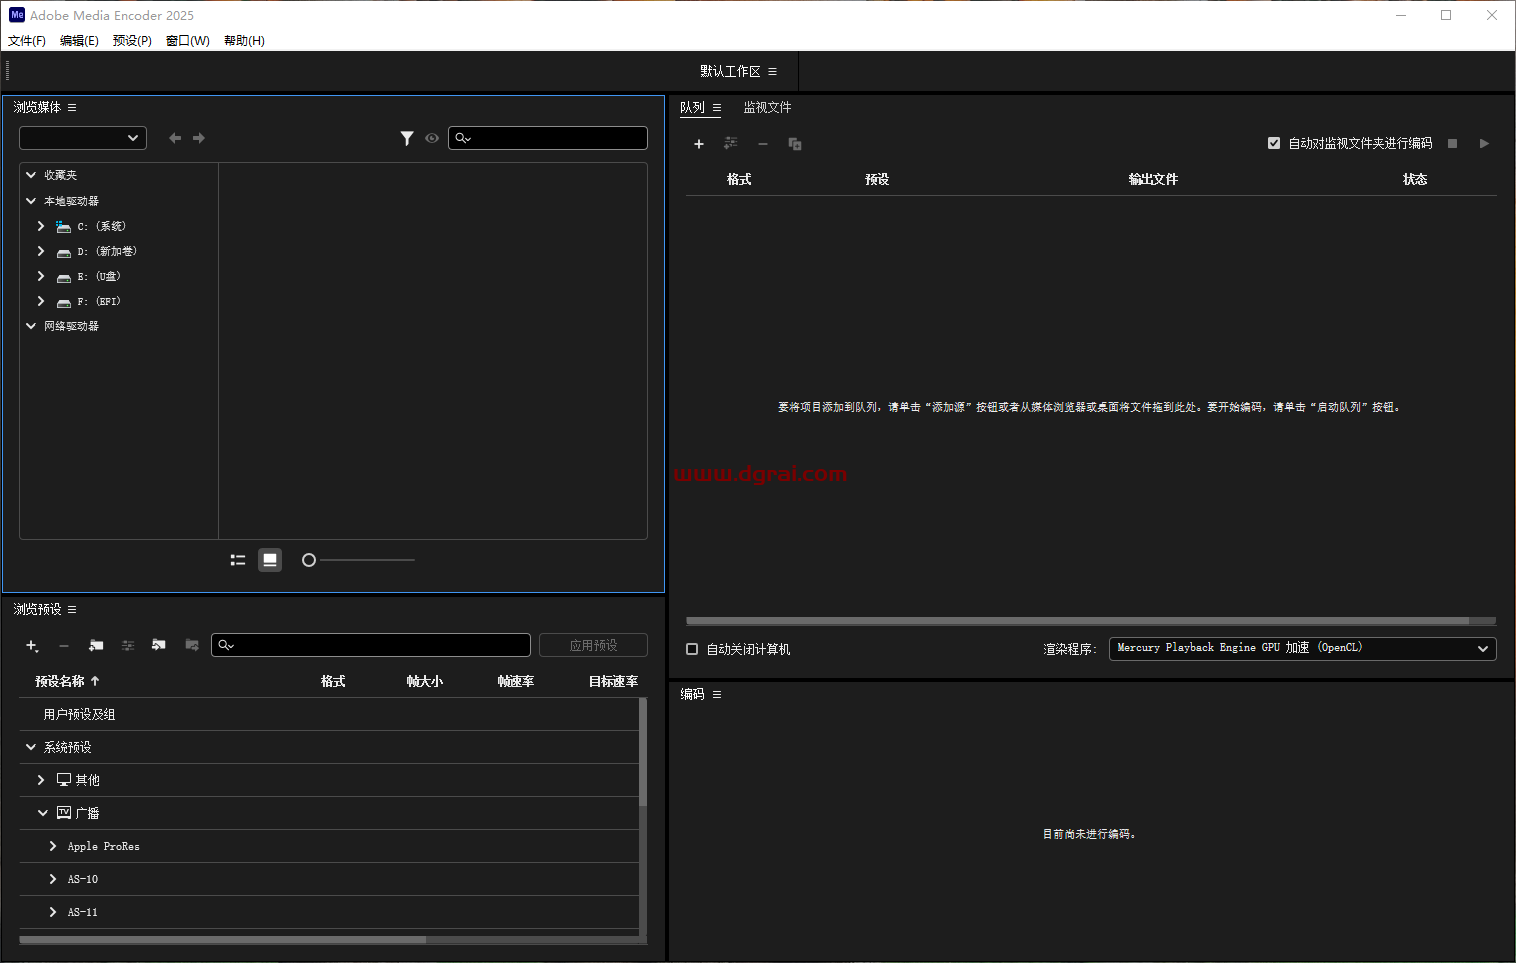1516x963 pixels.
Task: Switch to the 监视文件 tab
Action: (767, 107)
